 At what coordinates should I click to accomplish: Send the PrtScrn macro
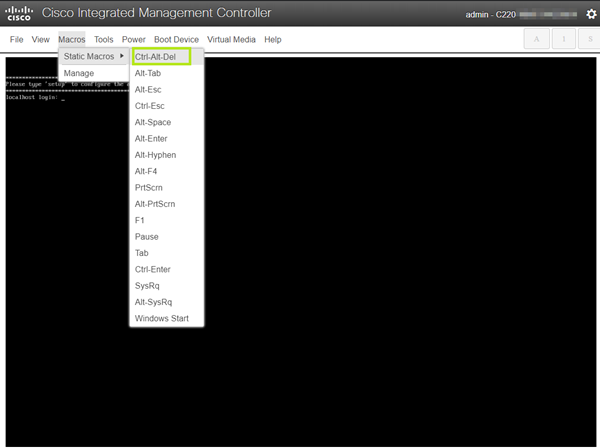point(167,188)
